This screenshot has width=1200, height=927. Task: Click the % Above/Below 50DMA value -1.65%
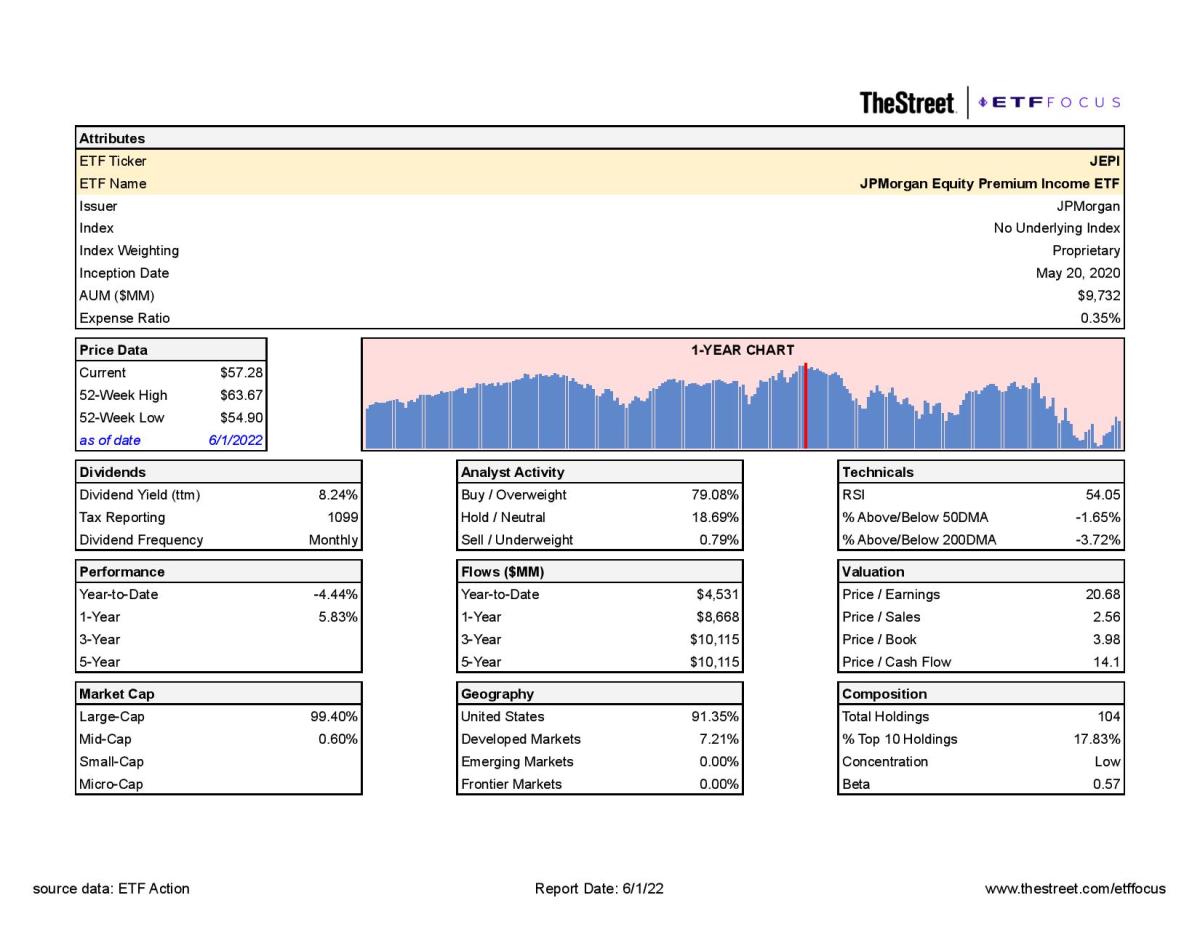(1097, 517)
